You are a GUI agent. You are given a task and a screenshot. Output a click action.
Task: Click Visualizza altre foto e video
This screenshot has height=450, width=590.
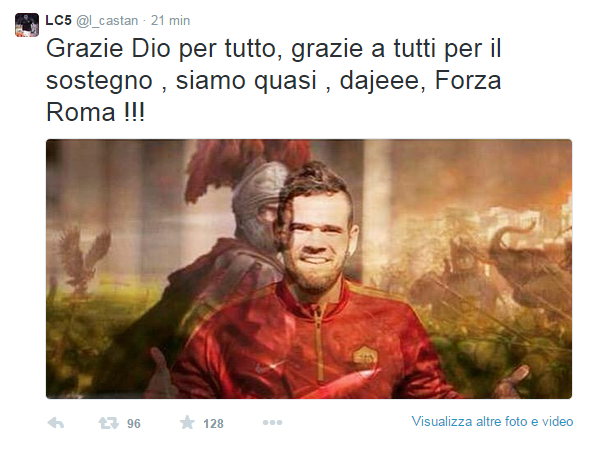pos(492,421)
